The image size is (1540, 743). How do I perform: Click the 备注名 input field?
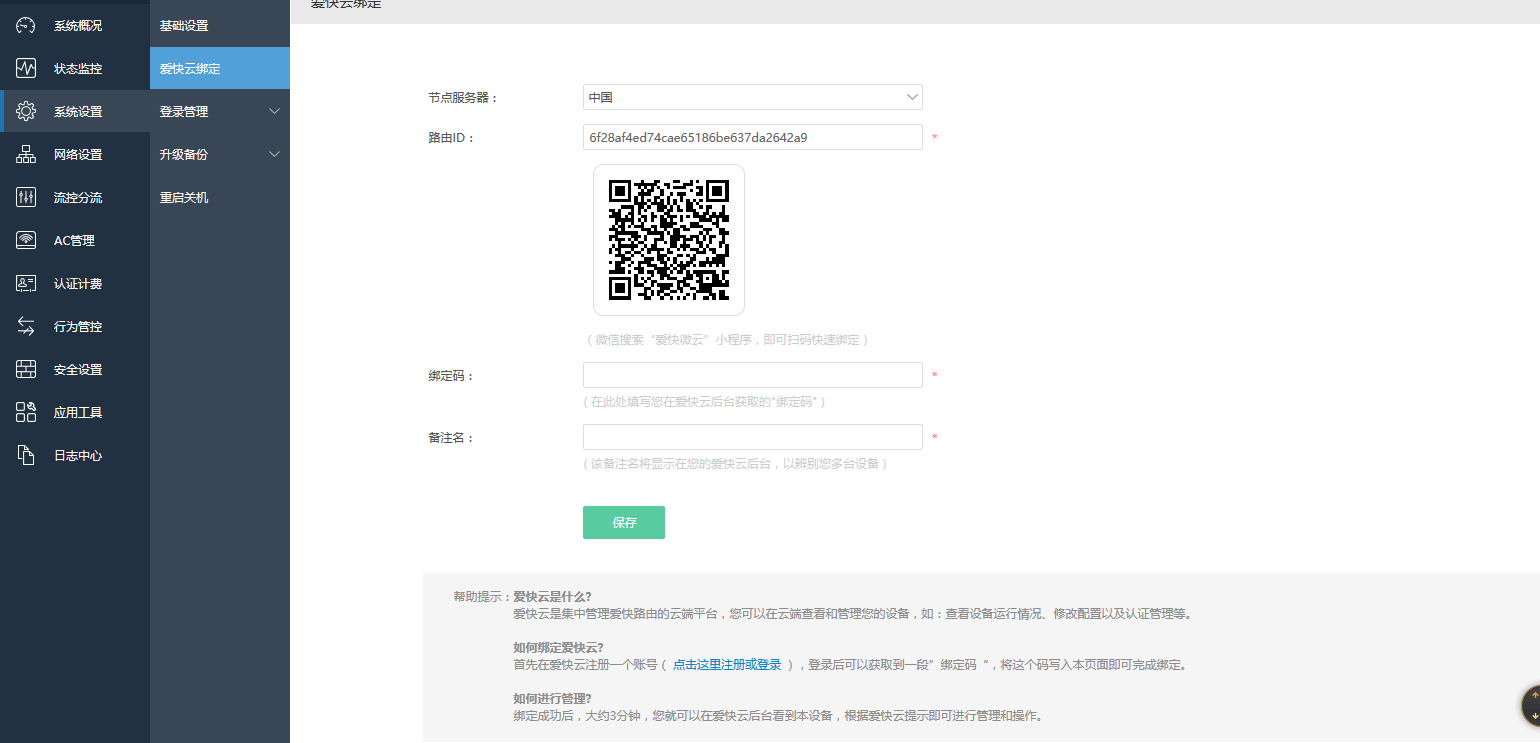coord(753,437)
